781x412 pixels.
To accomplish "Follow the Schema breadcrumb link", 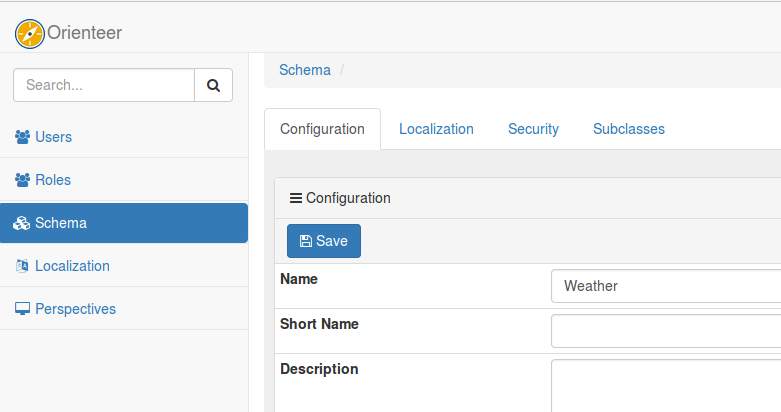I will (x=304, y=70).
